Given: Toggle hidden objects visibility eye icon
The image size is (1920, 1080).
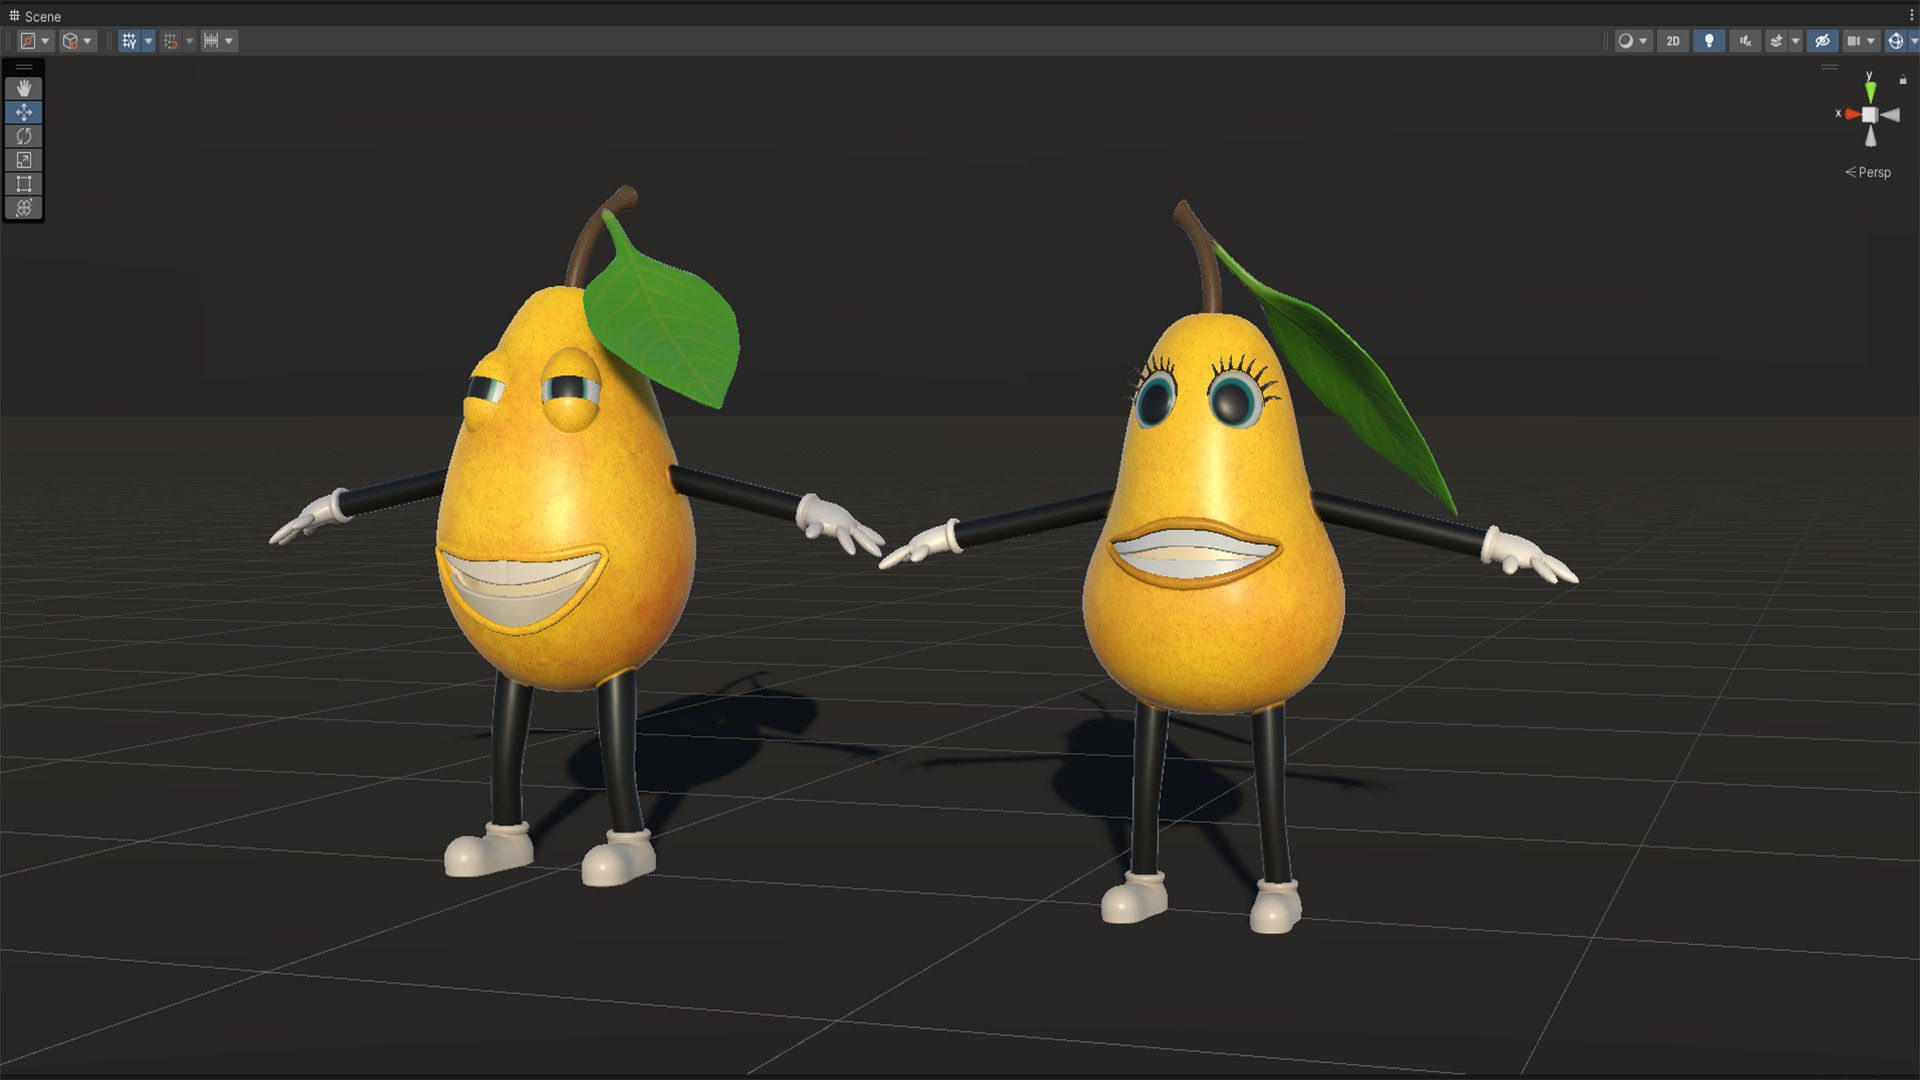Looking at the screenshot, I should pyautogui.click(x=1822, y=41).
